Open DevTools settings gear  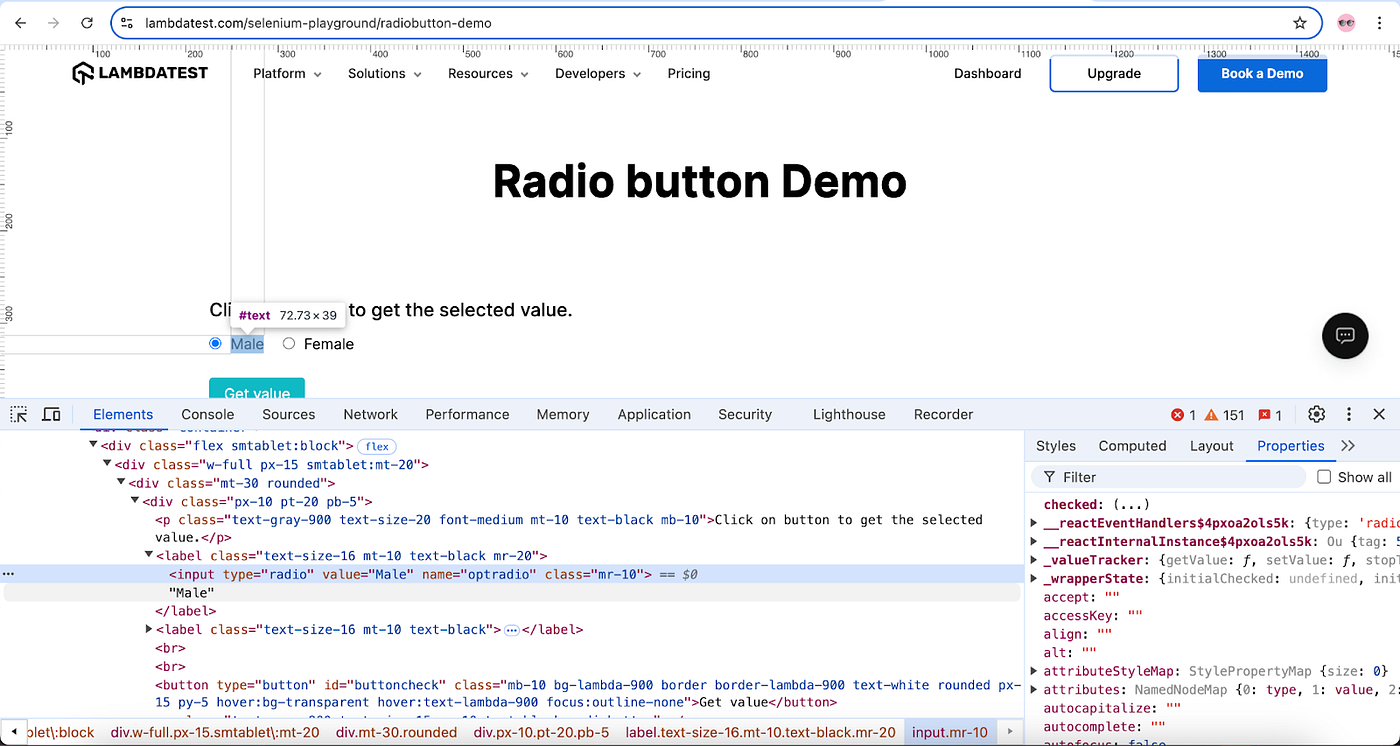[x=1316, y=414]
